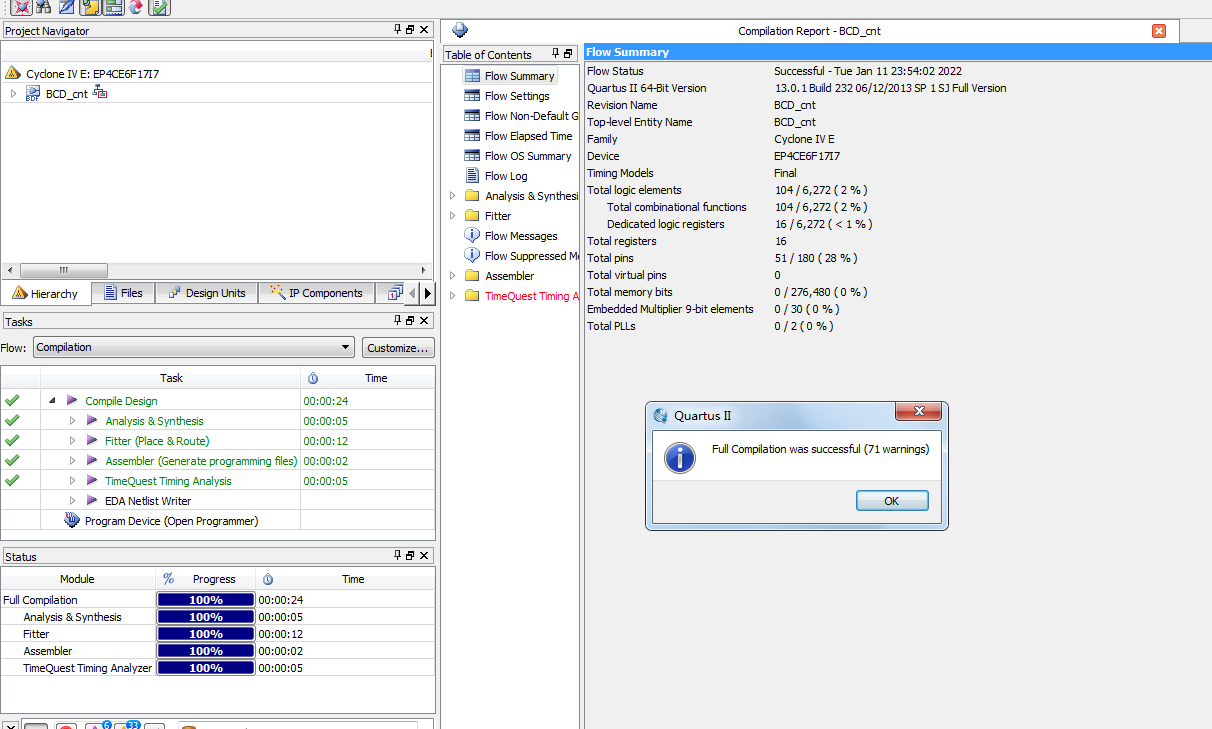Click the Program Device programmer icon

72,520
